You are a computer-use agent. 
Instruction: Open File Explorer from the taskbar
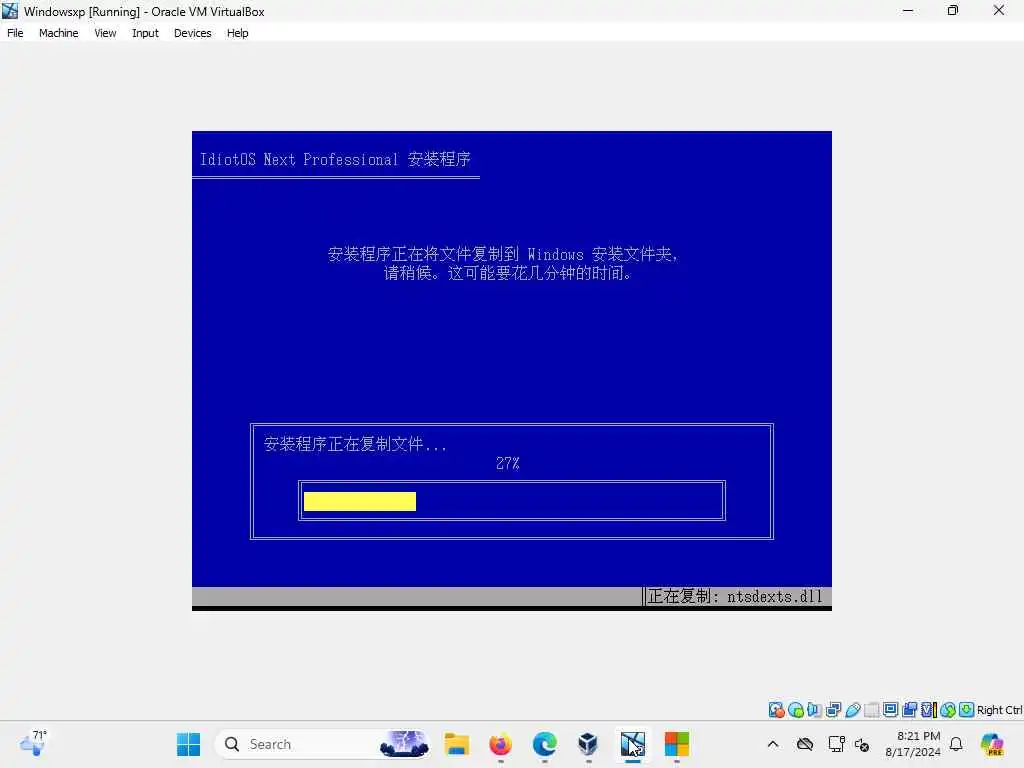click(456, 744)
